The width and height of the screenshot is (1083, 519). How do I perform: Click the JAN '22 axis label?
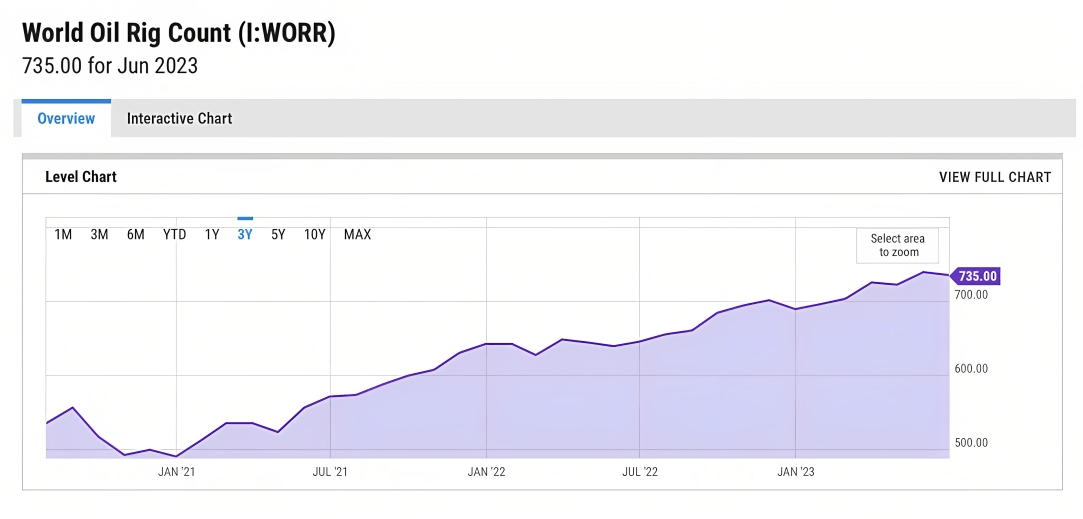[x=486, y=472]
